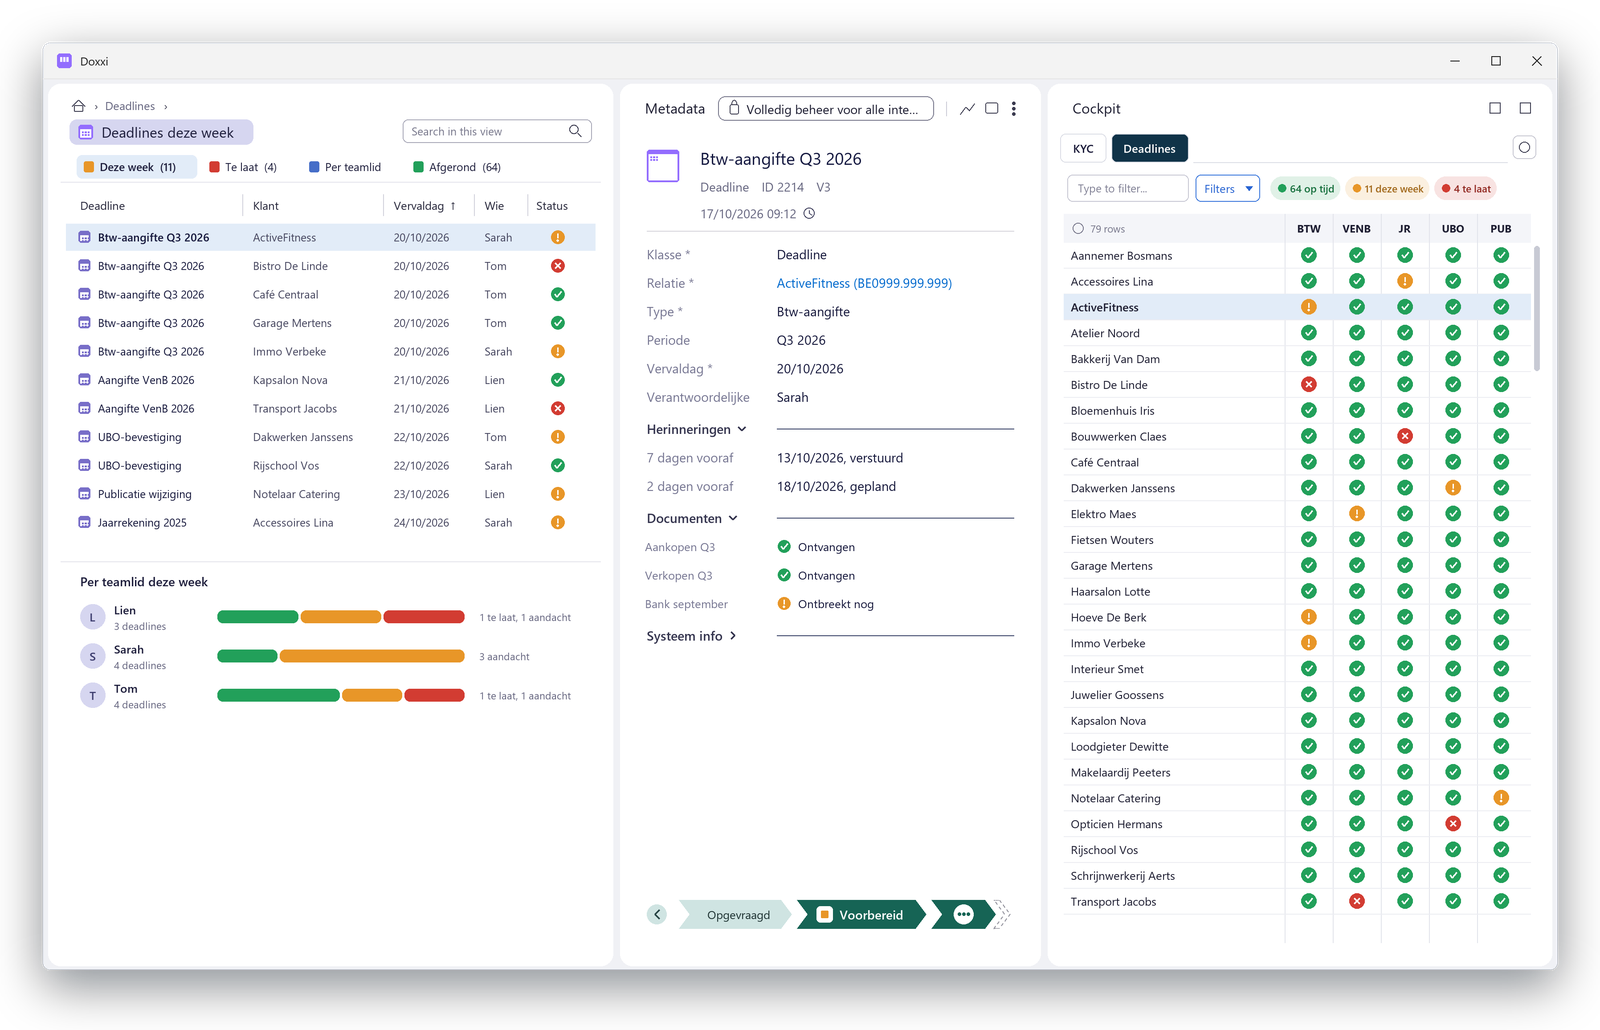
Task: Open the more-steps ellipsis in the workflow bar
Action: click(x=963, y=915)
